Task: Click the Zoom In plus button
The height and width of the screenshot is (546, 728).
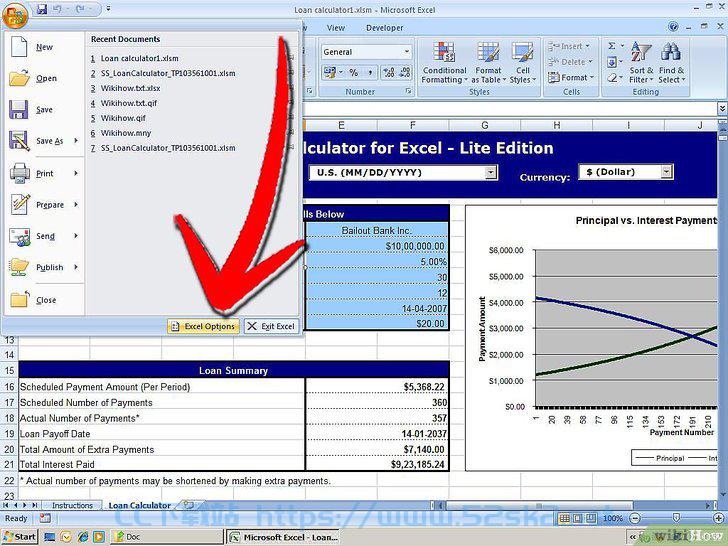Action: coord(719,518)
